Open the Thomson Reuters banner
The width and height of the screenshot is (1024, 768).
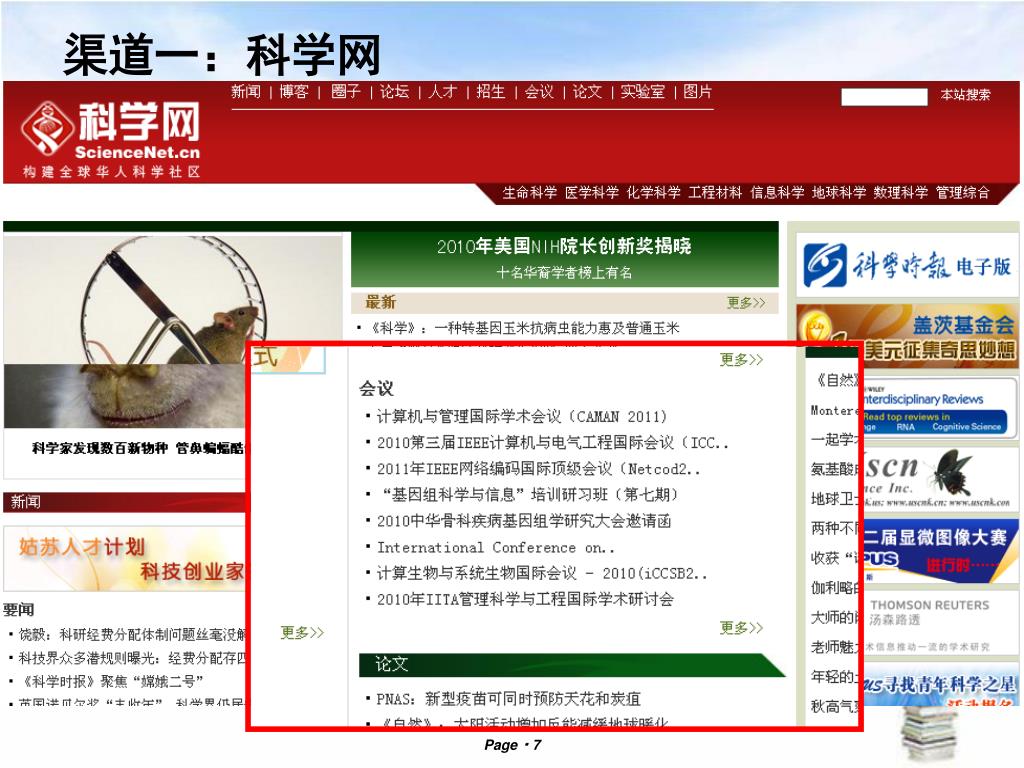940,623
